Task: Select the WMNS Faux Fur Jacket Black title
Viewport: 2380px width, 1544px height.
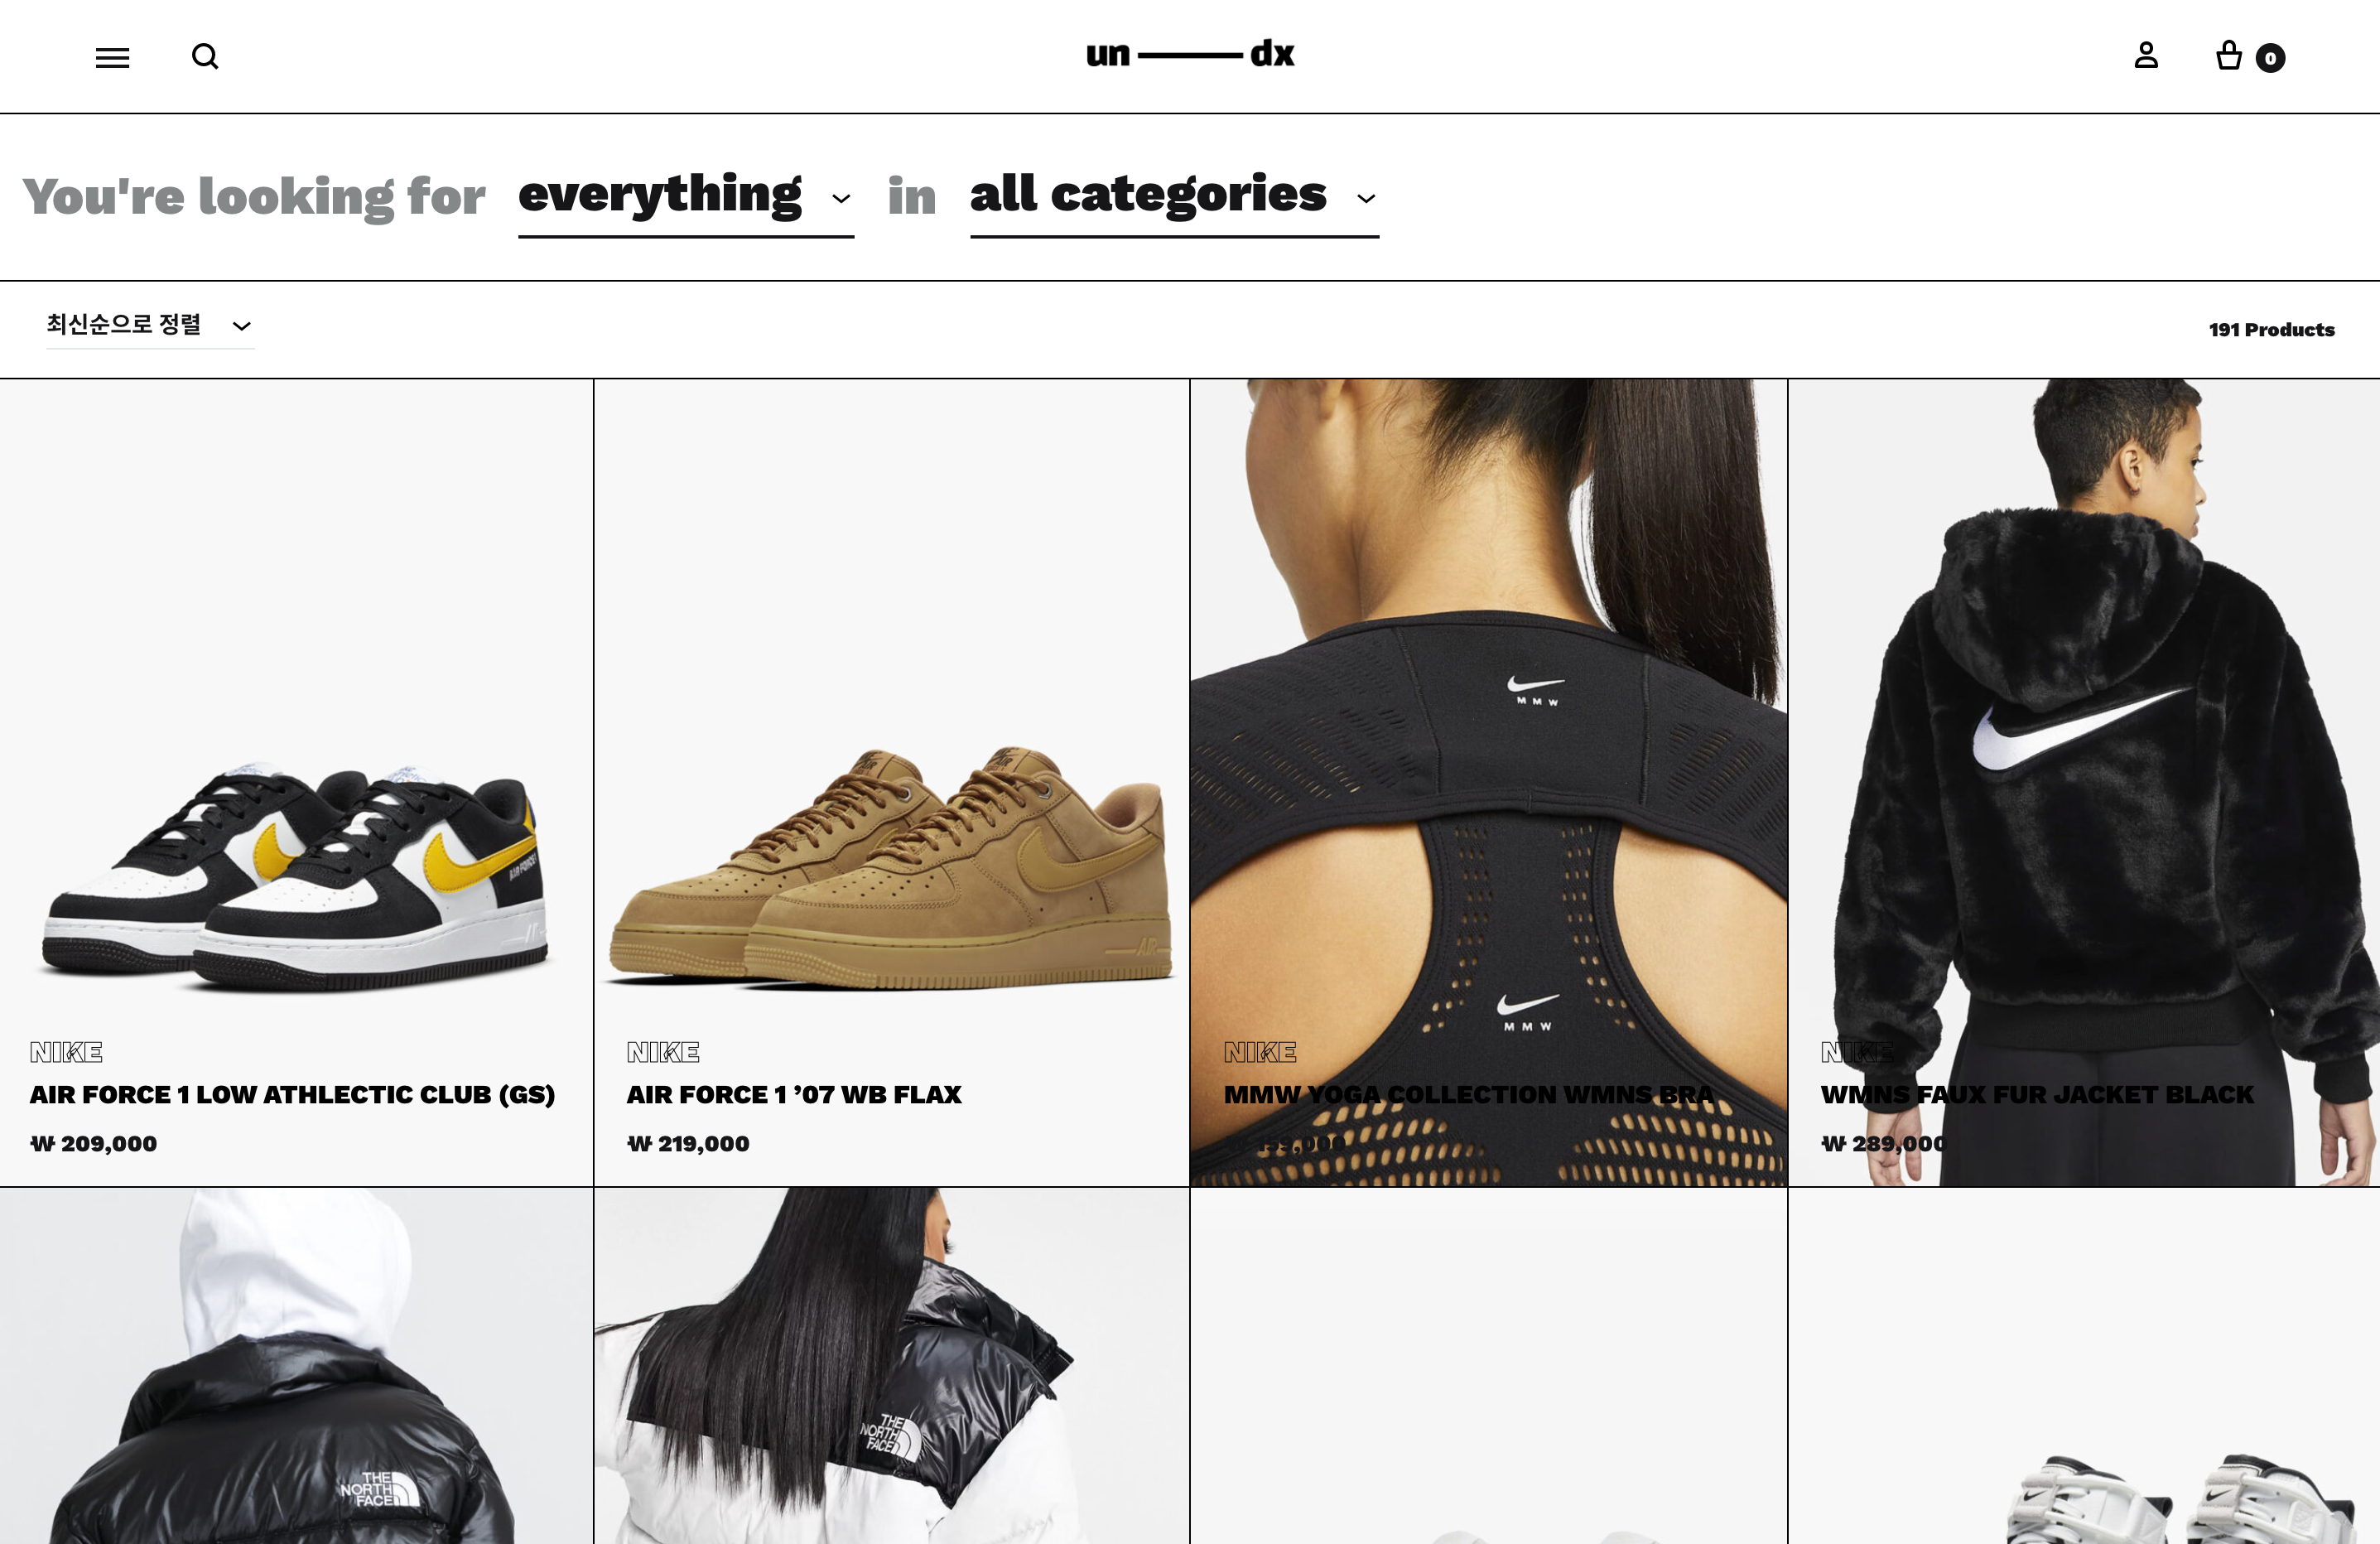Action: pyautogui.click(x=2037, y=1095)
